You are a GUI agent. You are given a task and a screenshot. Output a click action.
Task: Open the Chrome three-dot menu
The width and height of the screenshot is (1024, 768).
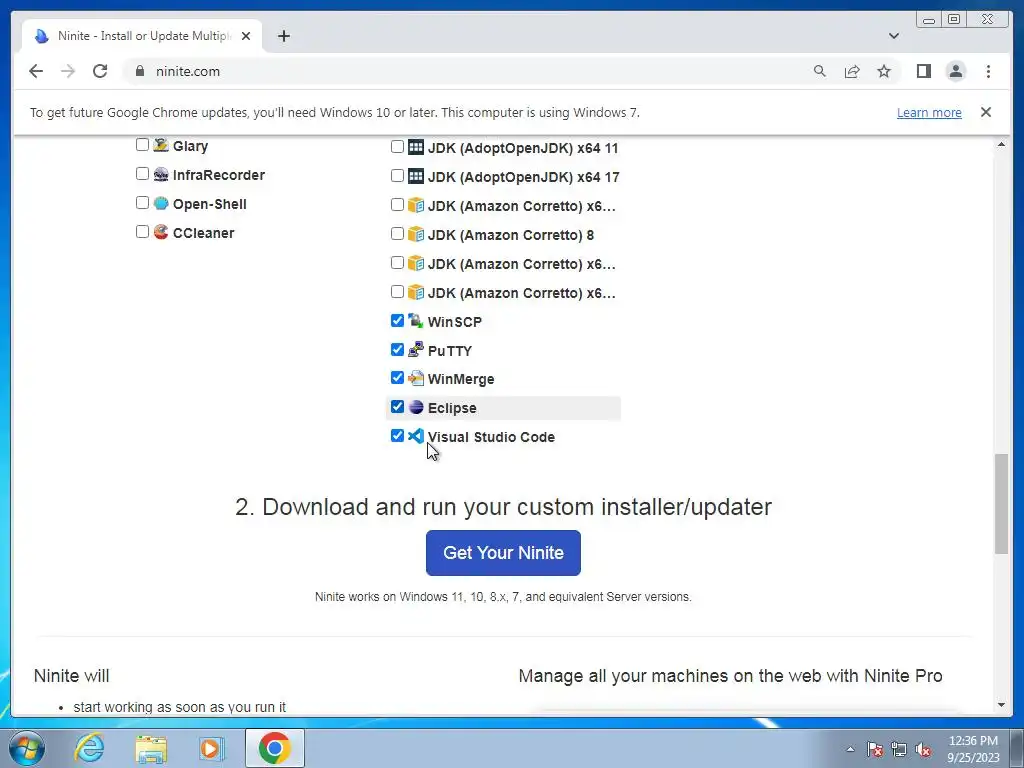(988, 71)
